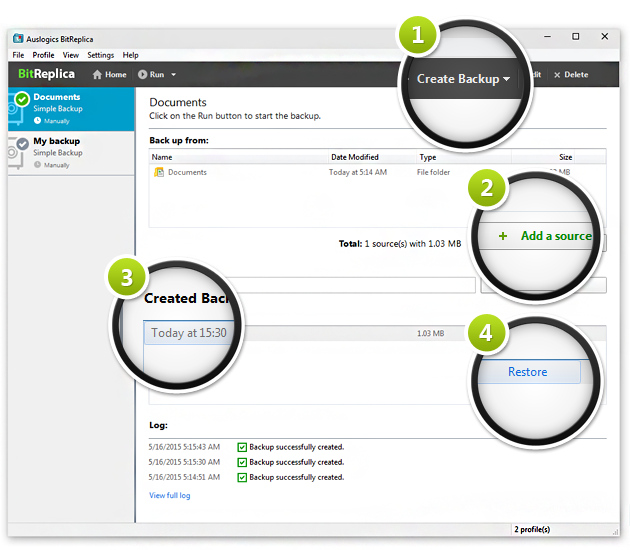Click the Auslogics BitReplica app icon in title bar
This screenshot has height=550, width=630.
tap(18, 39)
